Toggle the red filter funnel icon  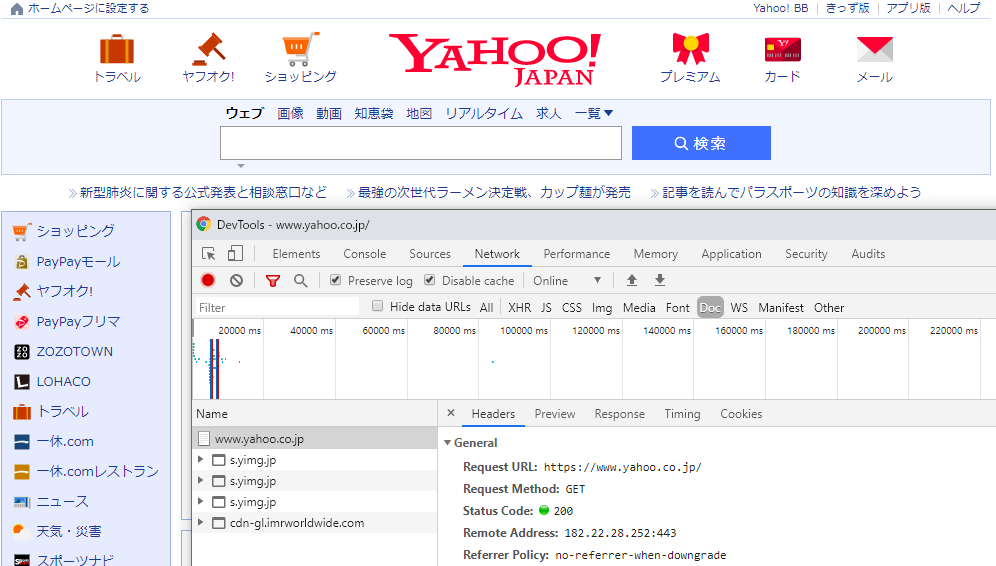272,281
